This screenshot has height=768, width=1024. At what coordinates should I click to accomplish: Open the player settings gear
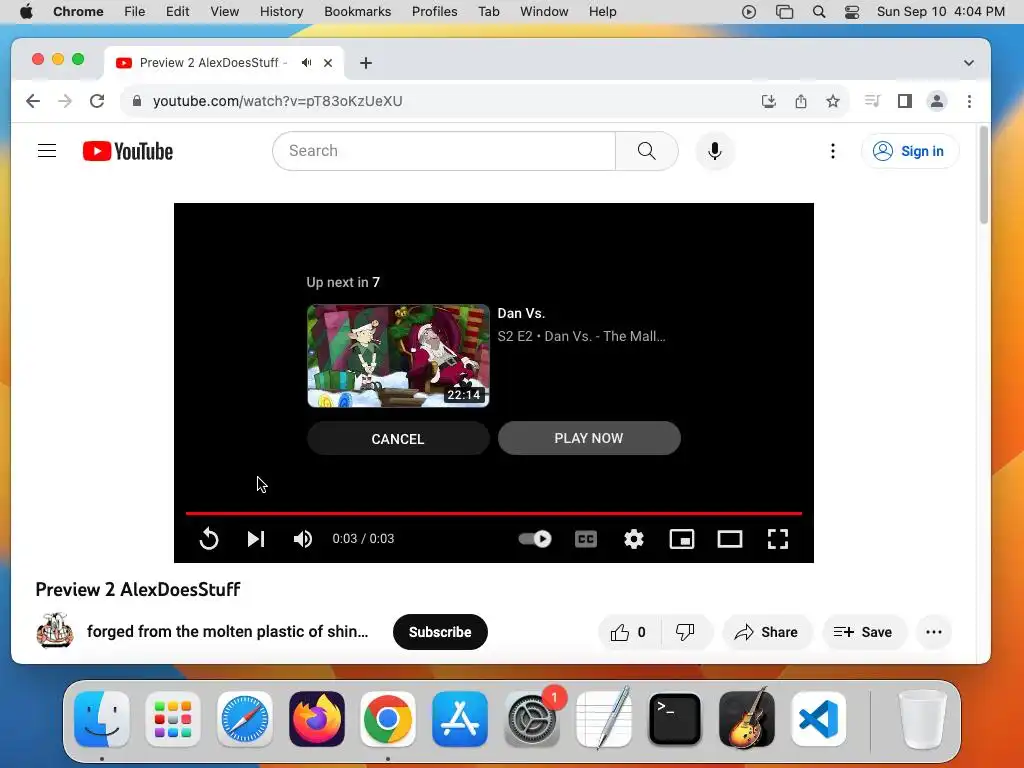pos(633,539)
